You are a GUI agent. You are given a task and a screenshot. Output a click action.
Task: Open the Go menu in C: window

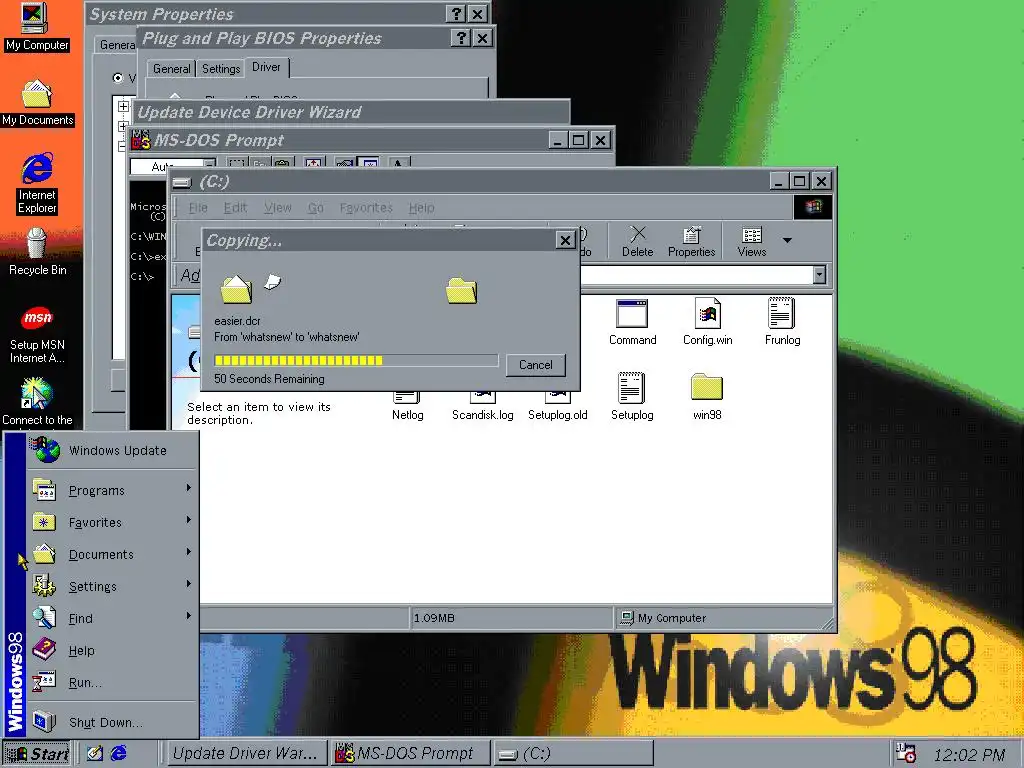click(315, 208)
